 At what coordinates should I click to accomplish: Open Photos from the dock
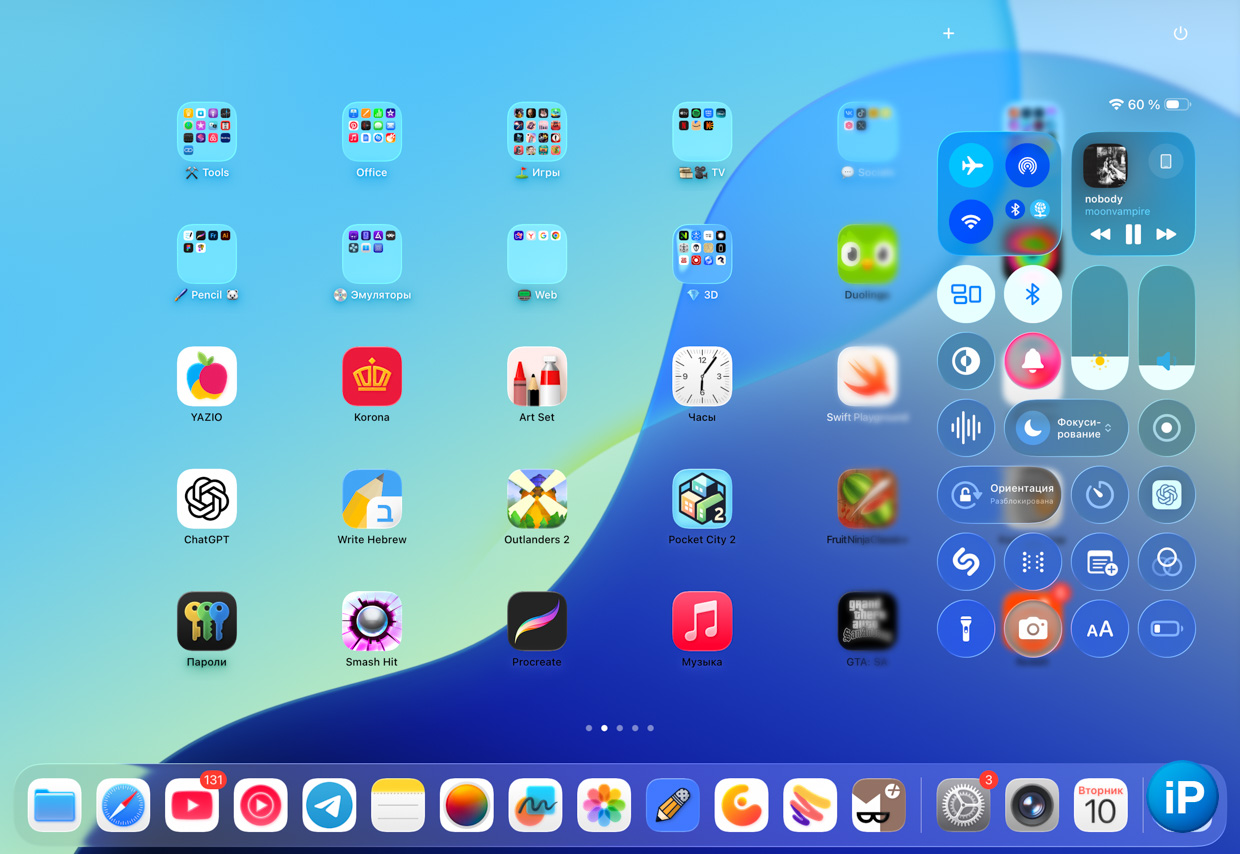tap(604, 805)
